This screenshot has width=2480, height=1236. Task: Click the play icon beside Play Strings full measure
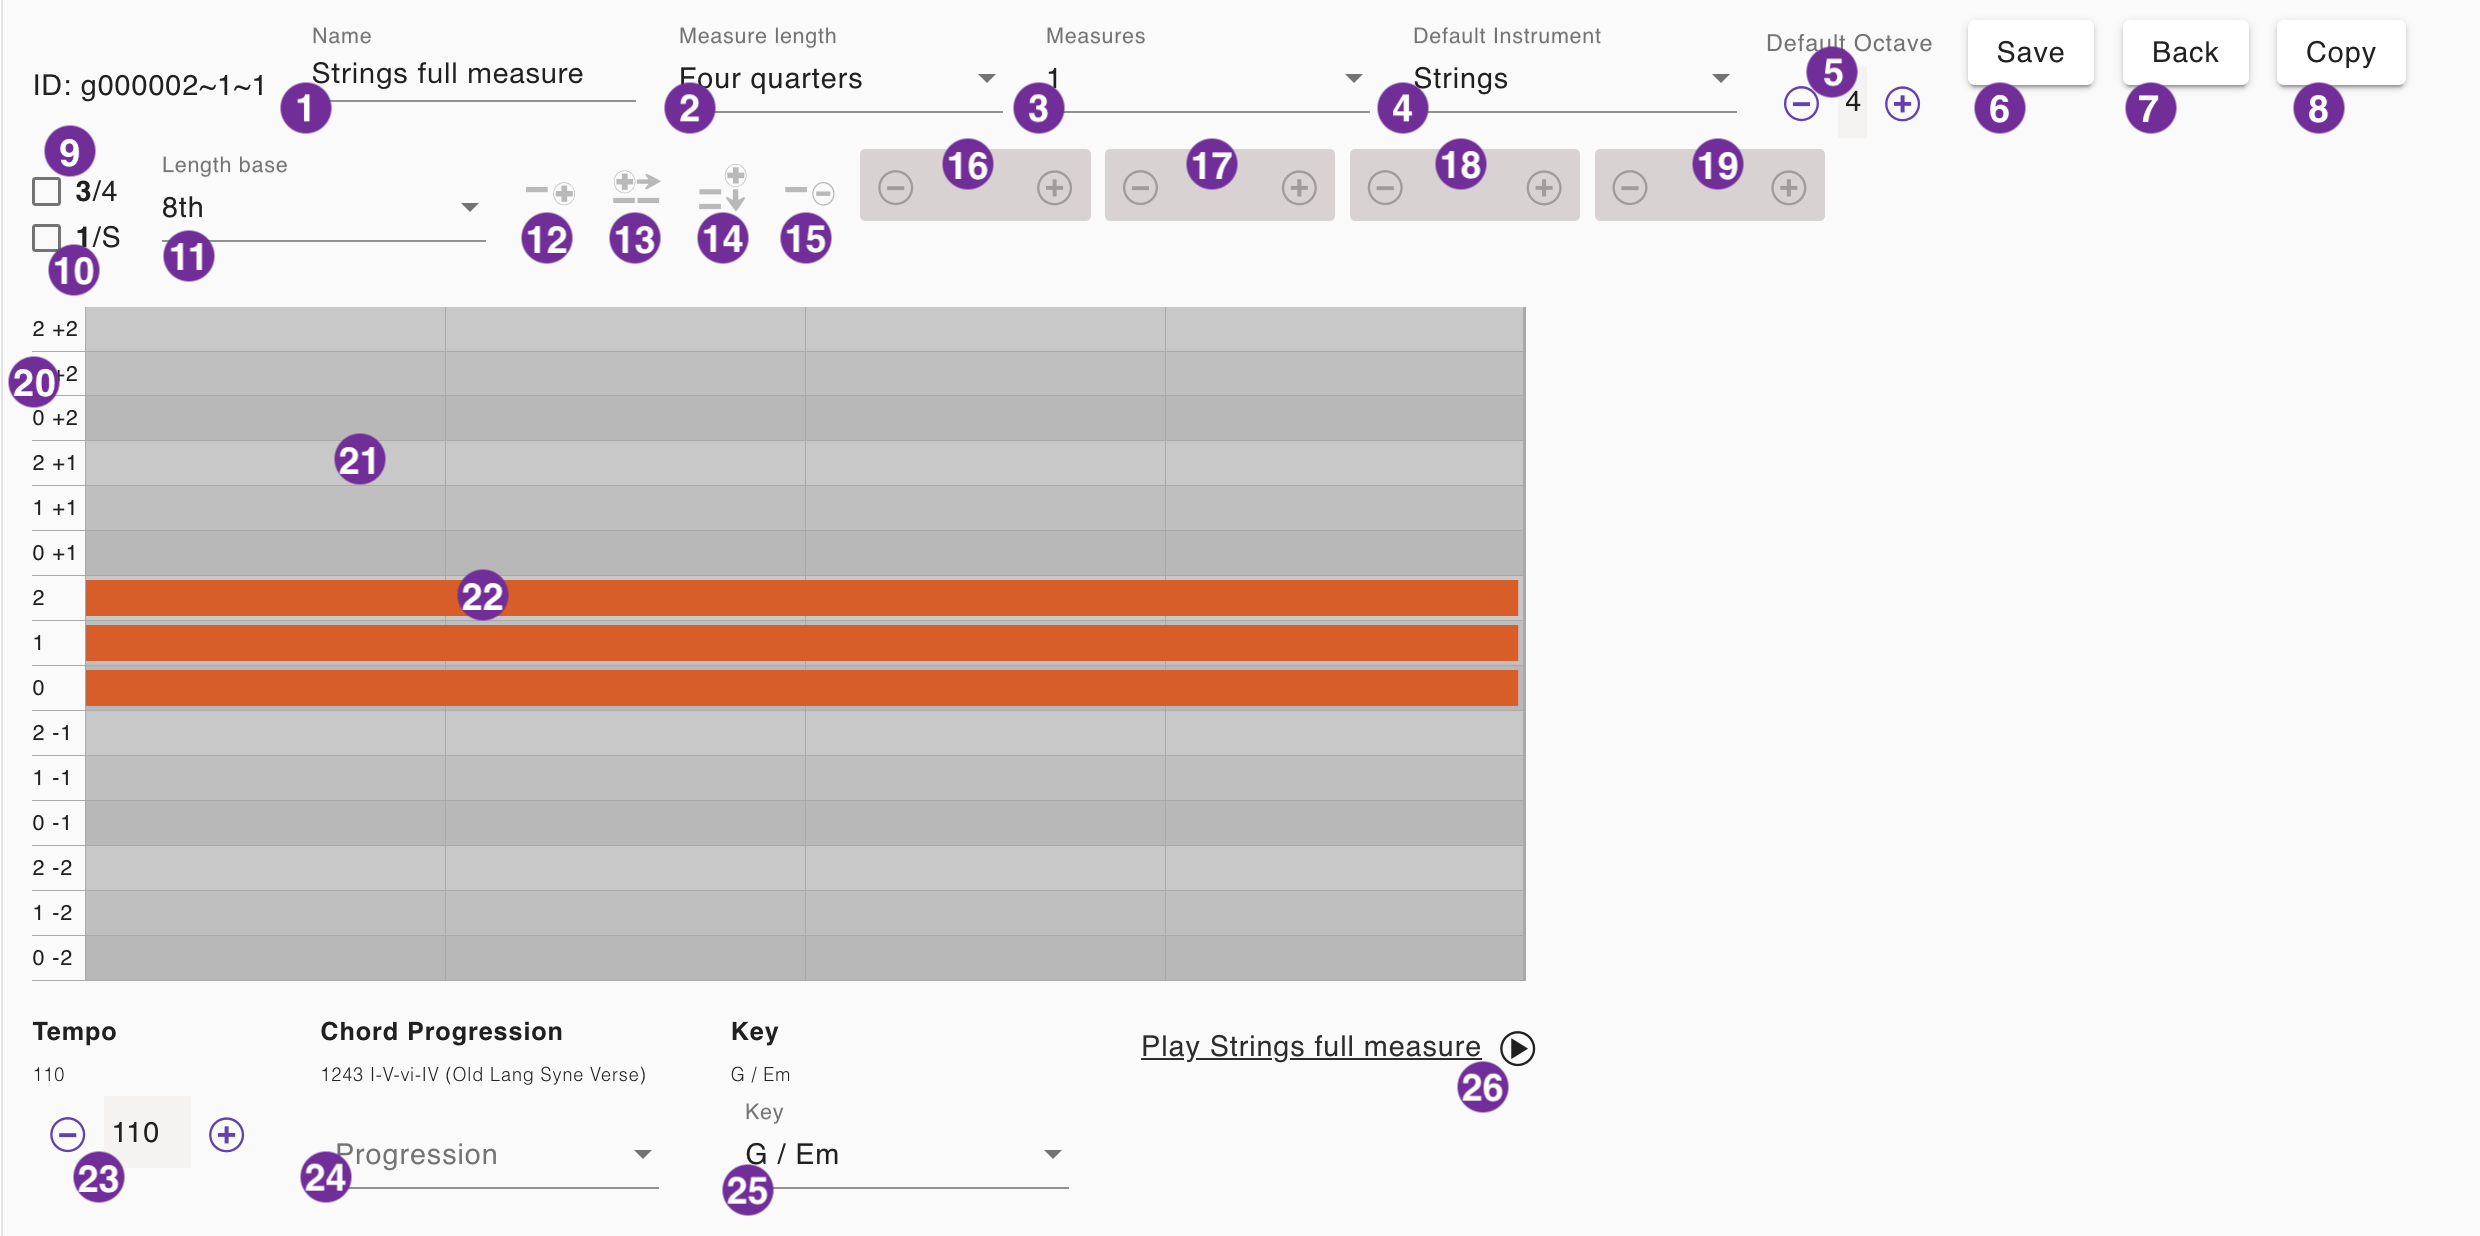(x=1517, y=1048)
